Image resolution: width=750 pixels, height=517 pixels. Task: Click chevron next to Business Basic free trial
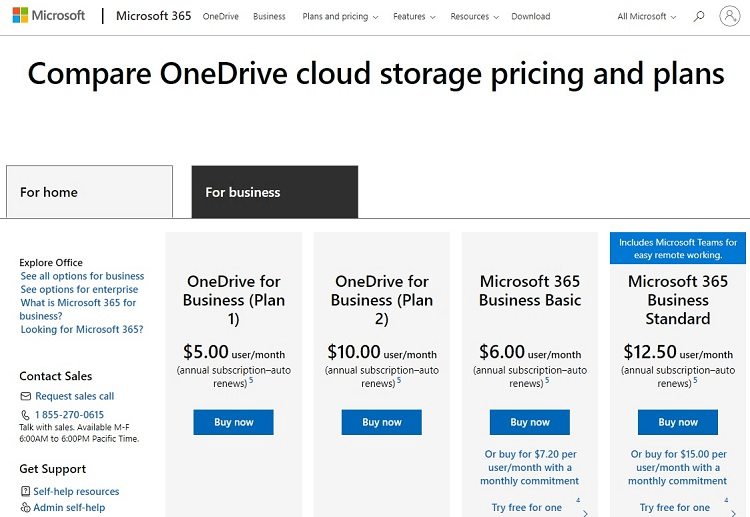(x=585, y=513)
